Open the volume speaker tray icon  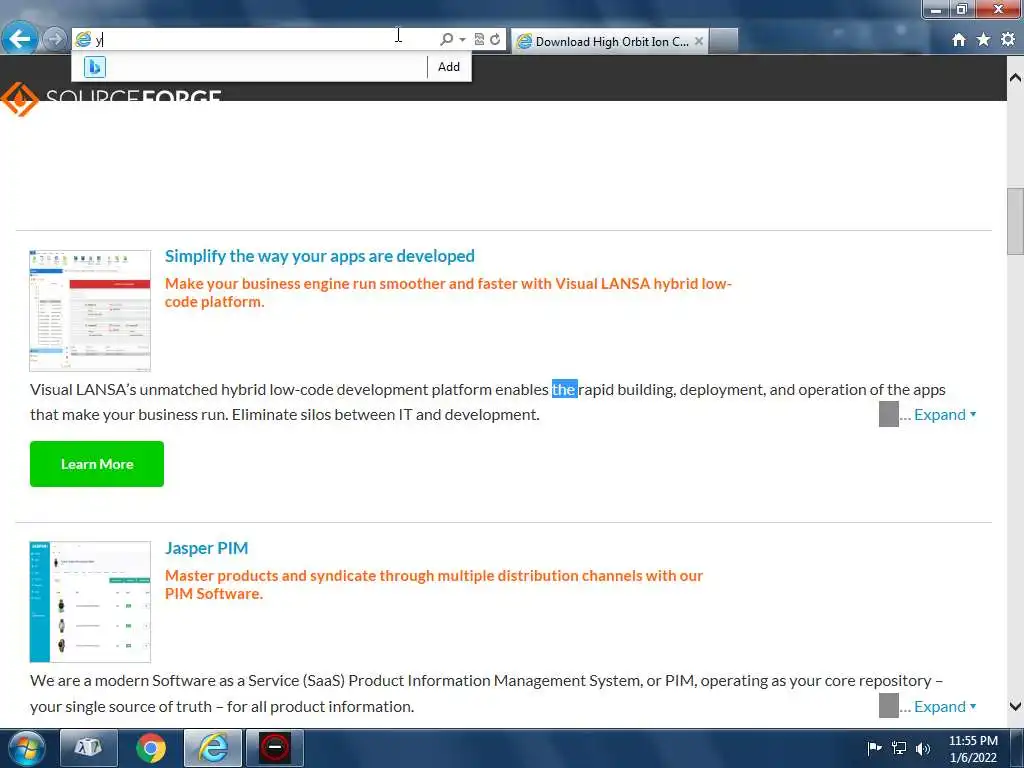point(923,748)
